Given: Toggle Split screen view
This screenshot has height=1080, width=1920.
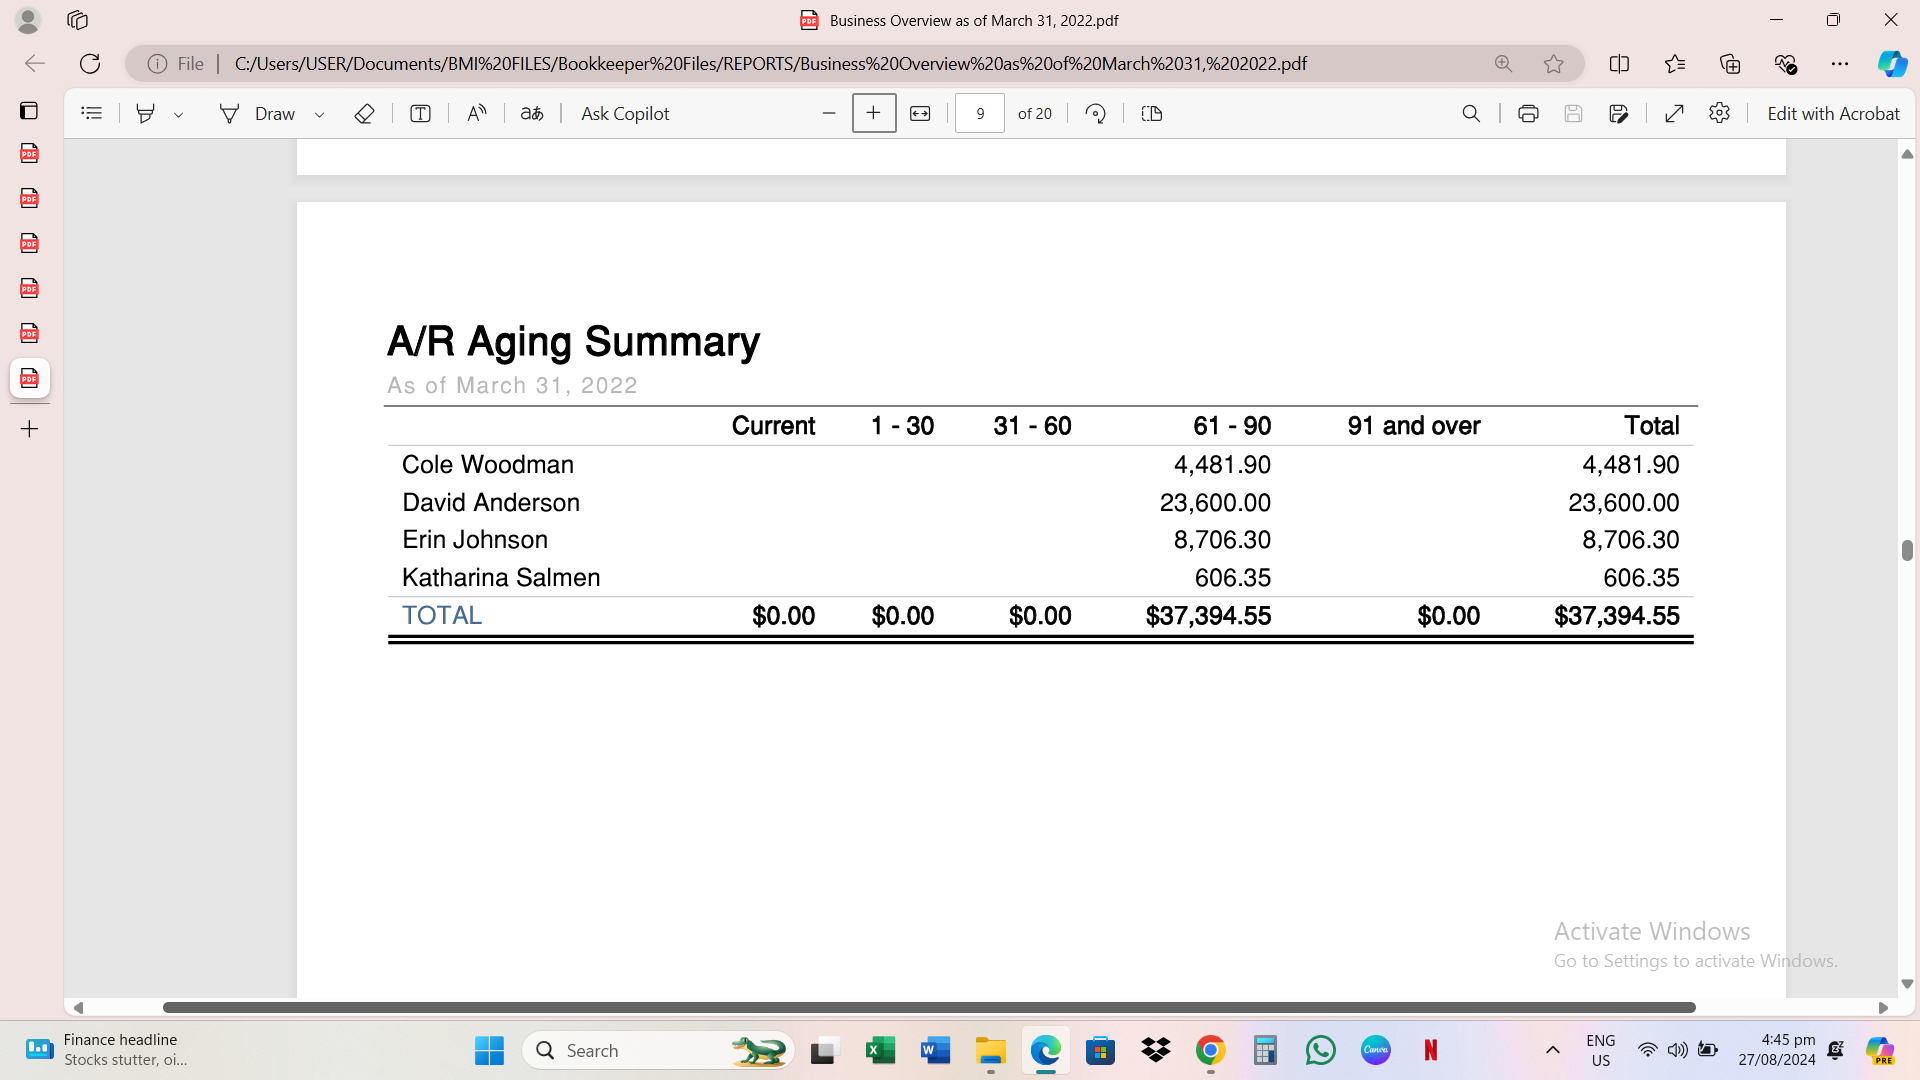Looking at the screenshot, I should pos(1620,64).
